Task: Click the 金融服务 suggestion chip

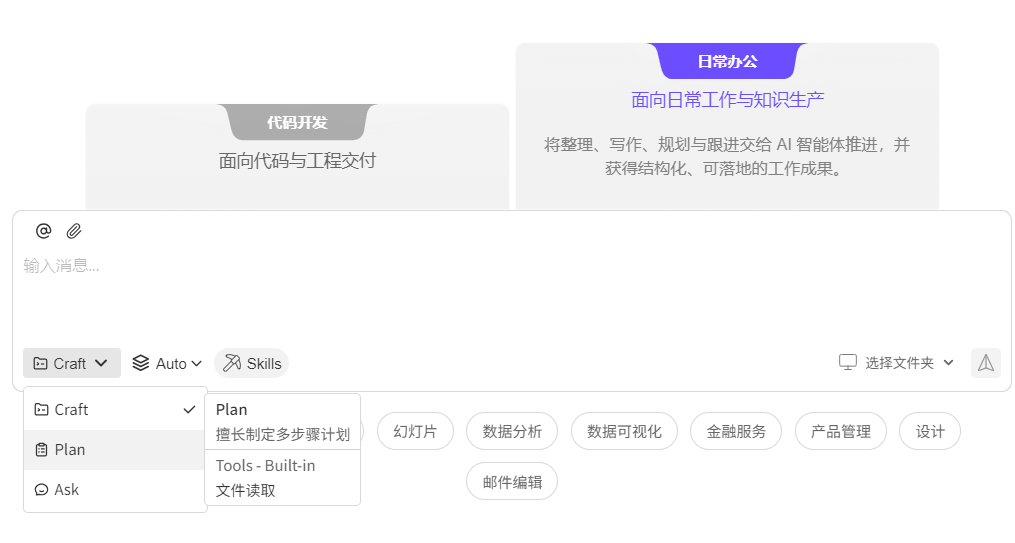Action: (x=736, y=431)
